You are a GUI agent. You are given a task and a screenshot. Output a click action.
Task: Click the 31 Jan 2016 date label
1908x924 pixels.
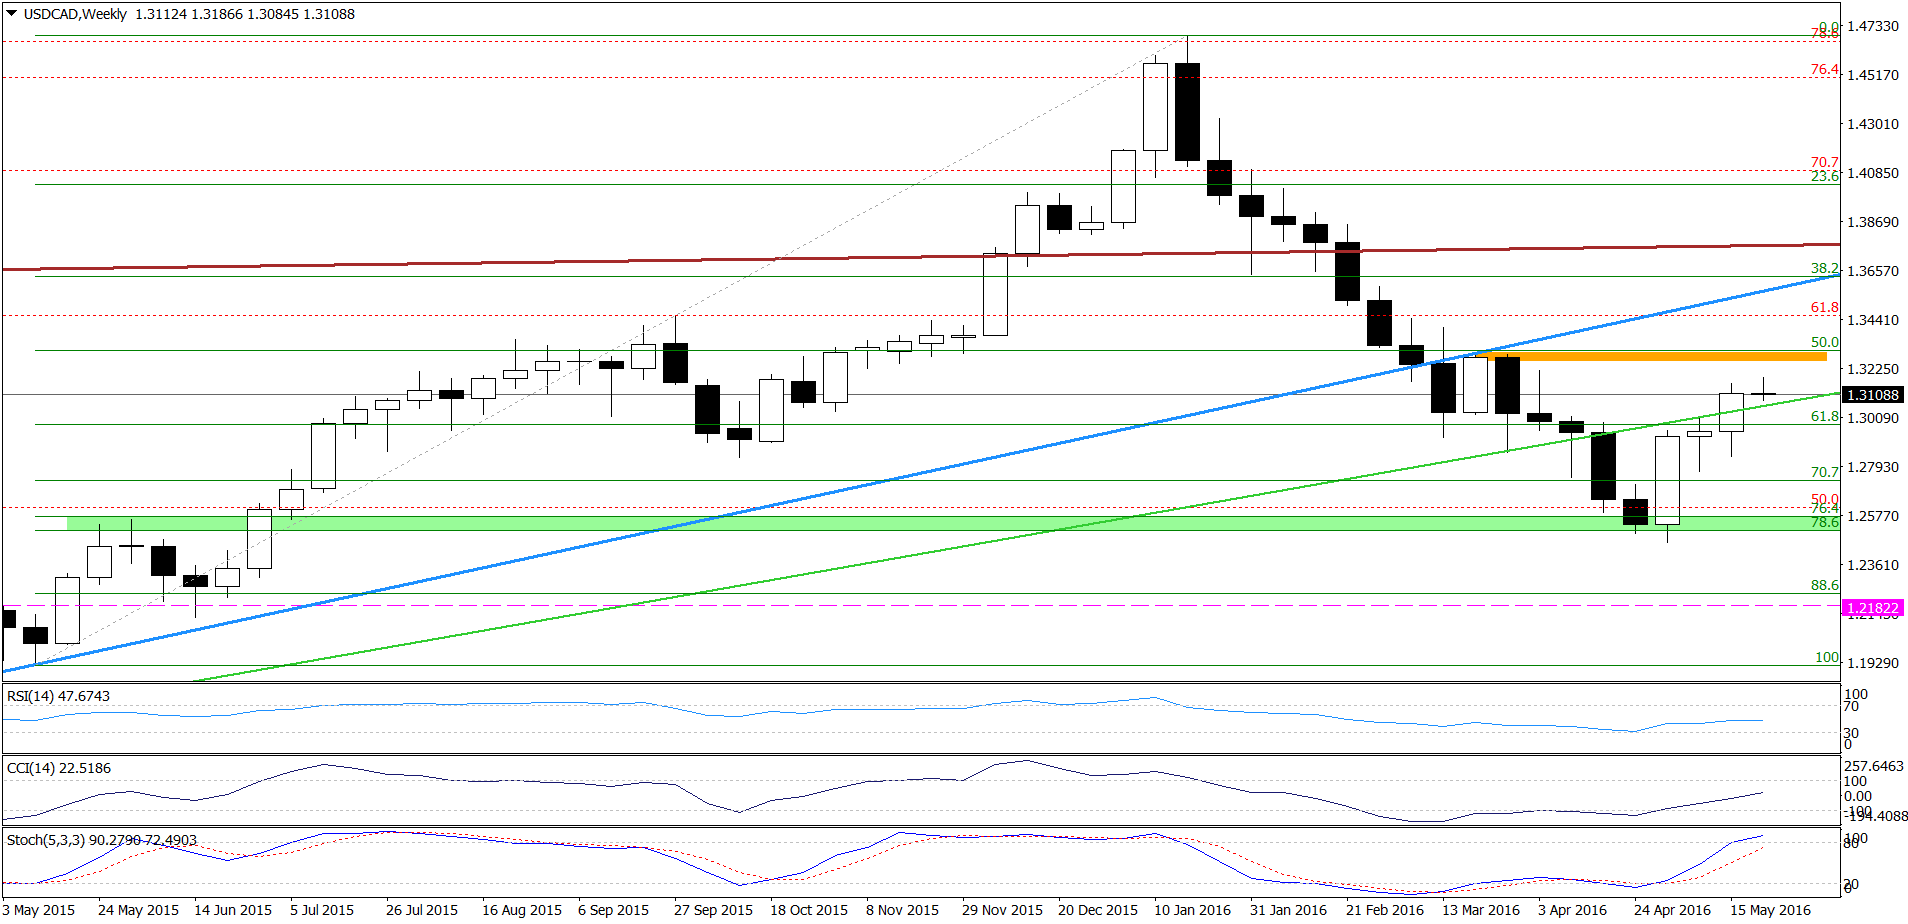[x=1288, y=910]
